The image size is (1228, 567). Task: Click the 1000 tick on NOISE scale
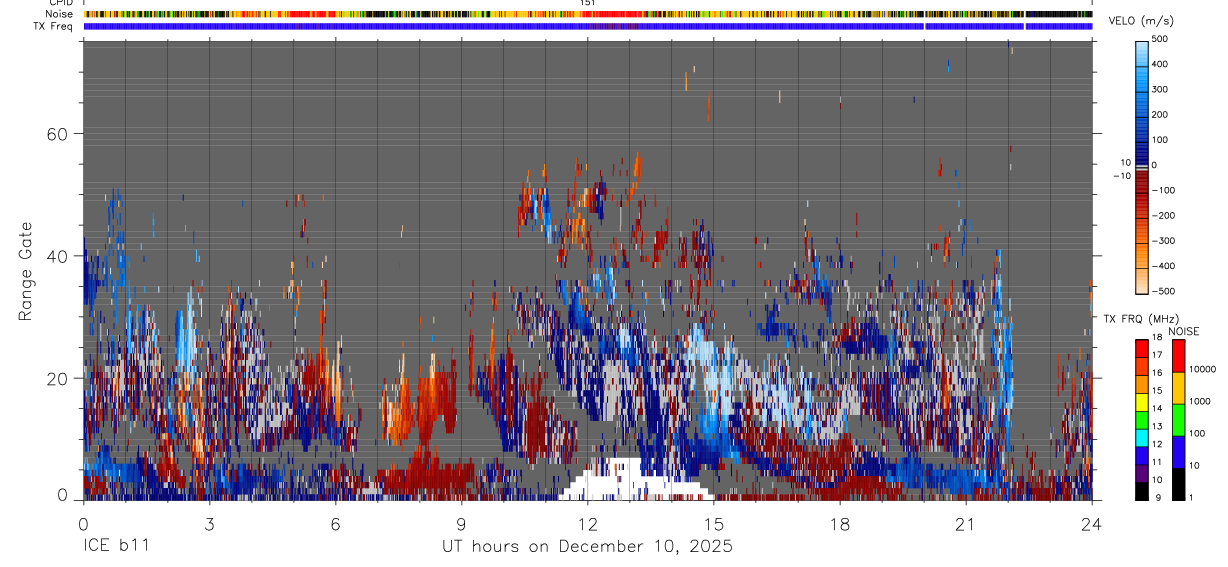click(1200, 401)
